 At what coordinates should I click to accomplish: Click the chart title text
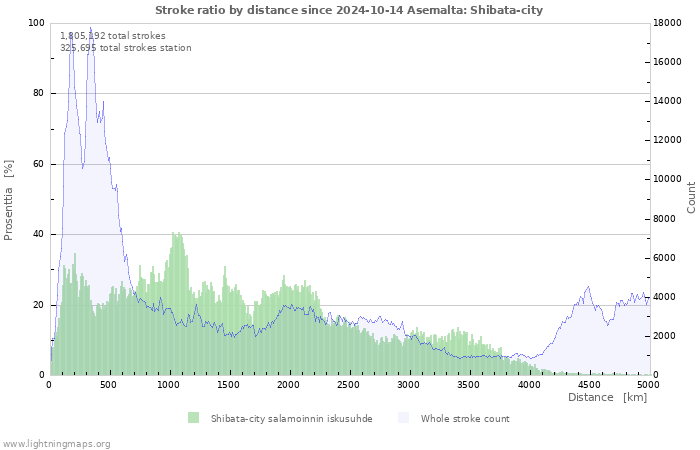(349, 9)
